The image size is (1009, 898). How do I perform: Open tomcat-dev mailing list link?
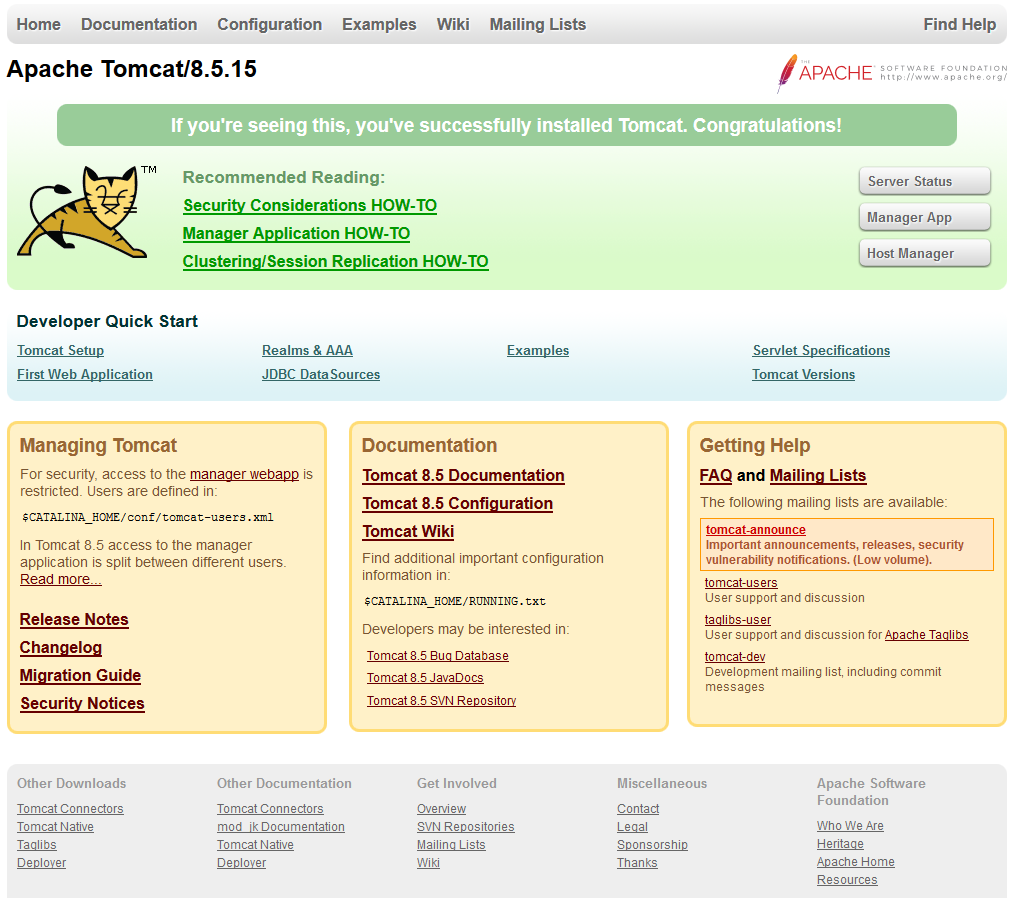tap(735, 657)
